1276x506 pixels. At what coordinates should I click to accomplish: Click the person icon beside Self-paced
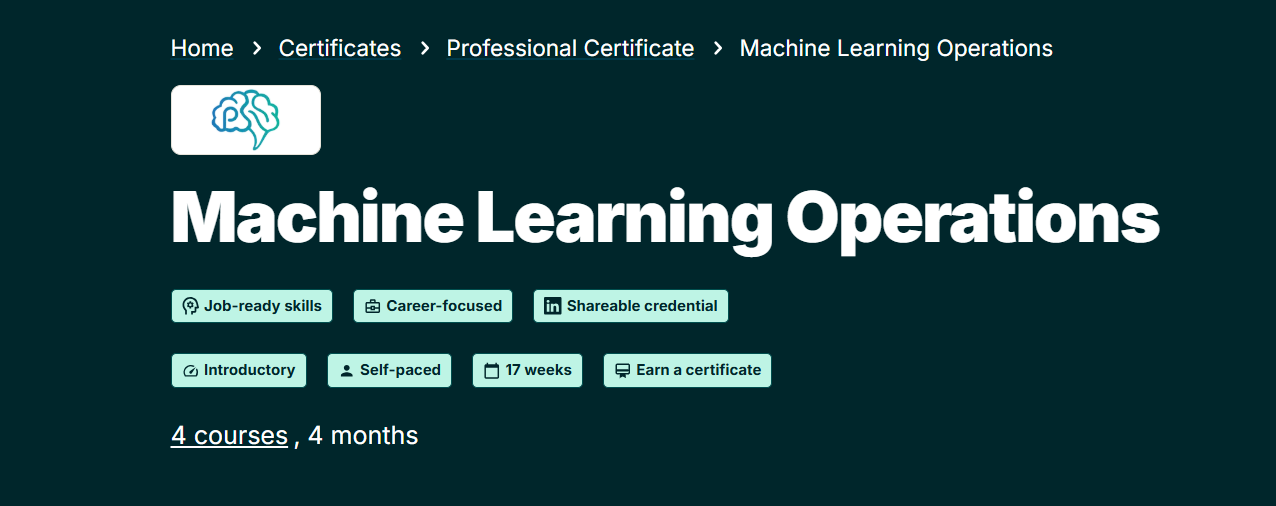coord(346,371)
